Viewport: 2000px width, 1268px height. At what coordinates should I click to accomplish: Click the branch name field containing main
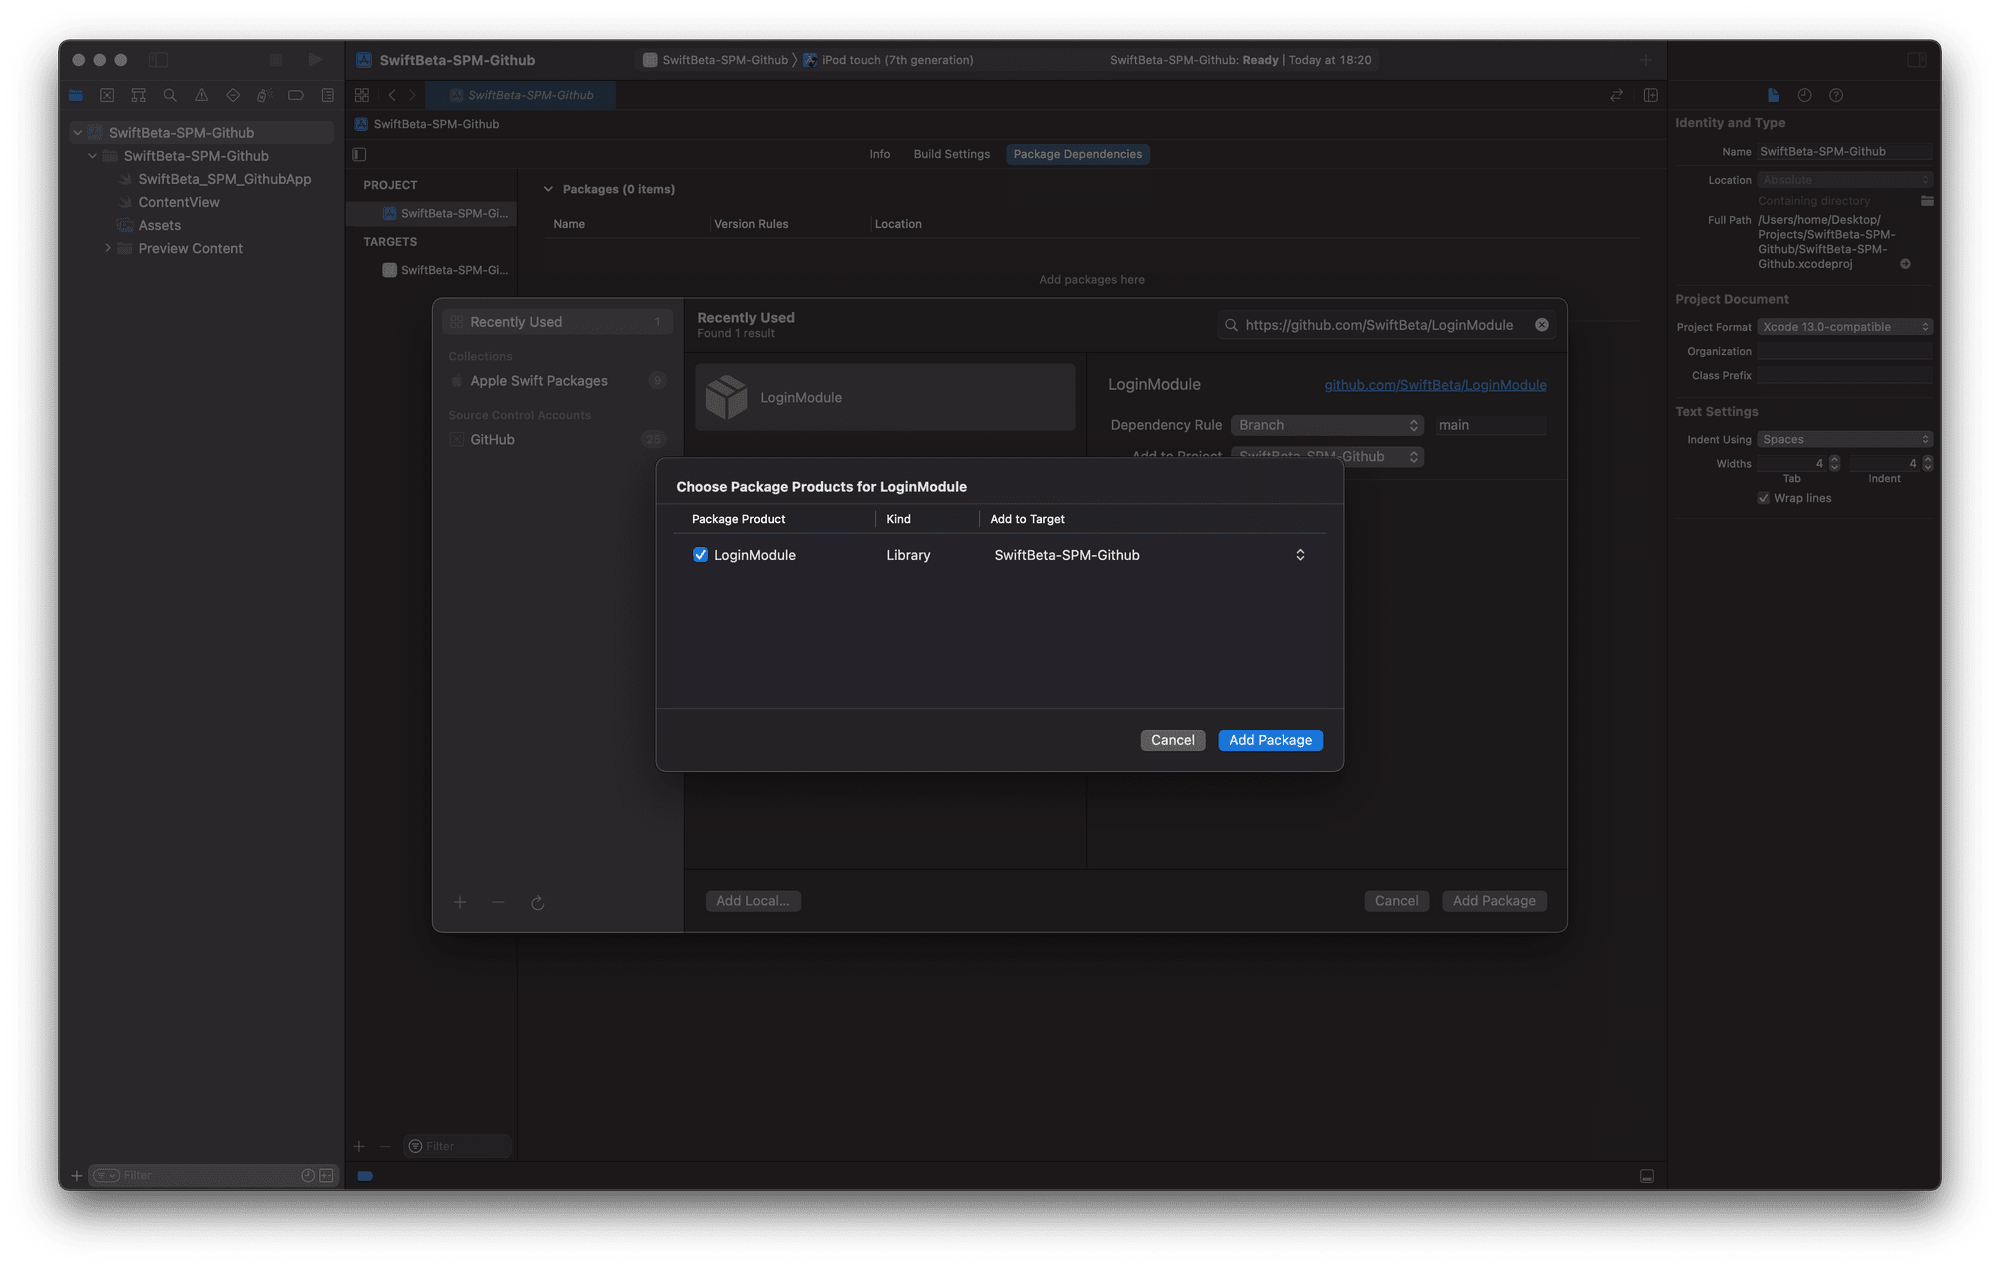coord(1490,425)
